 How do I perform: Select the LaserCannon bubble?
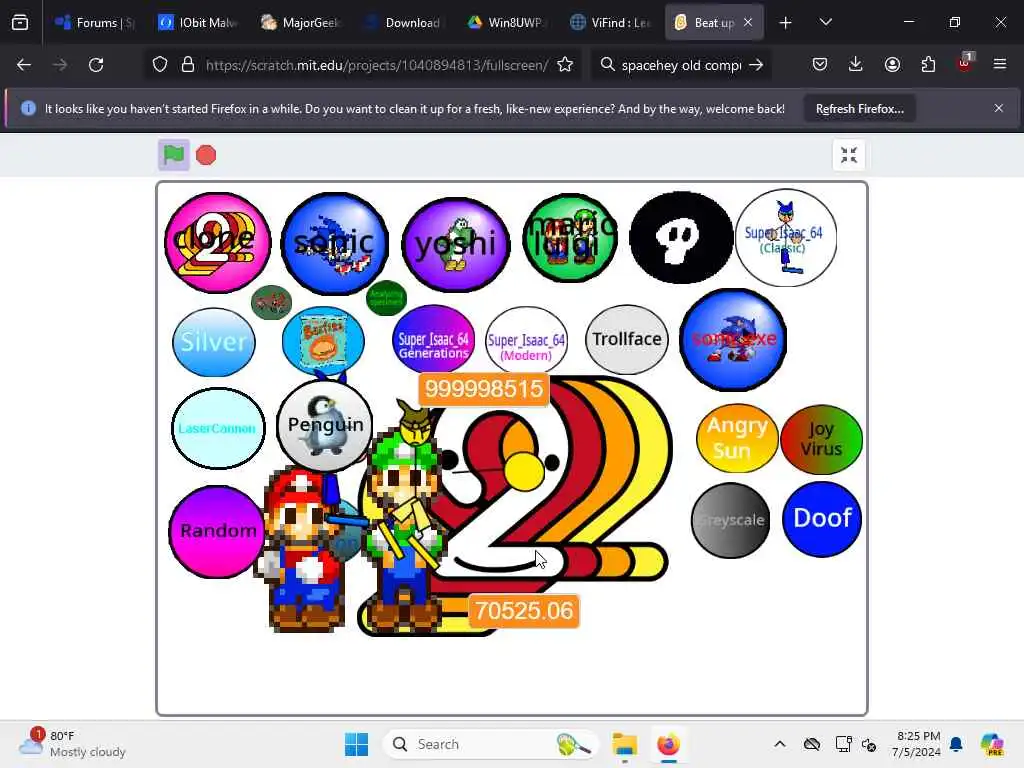218,428
